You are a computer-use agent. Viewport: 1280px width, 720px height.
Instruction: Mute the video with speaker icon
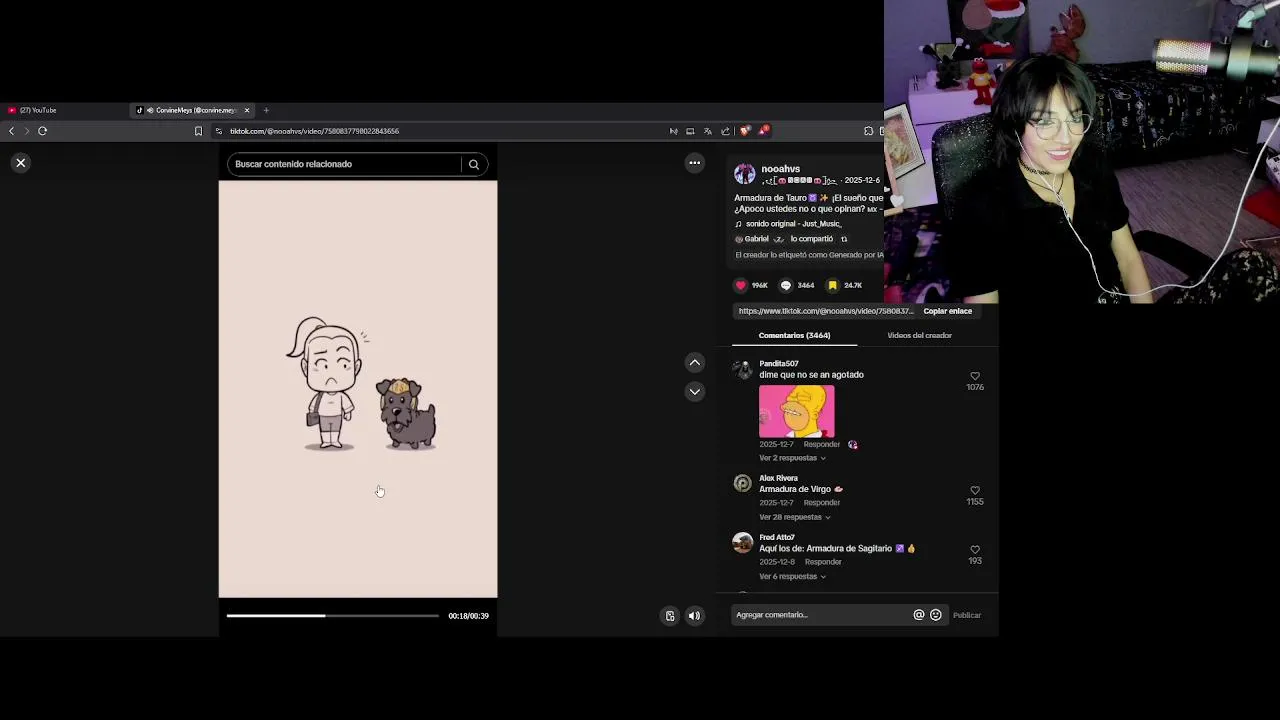[694, 616]
